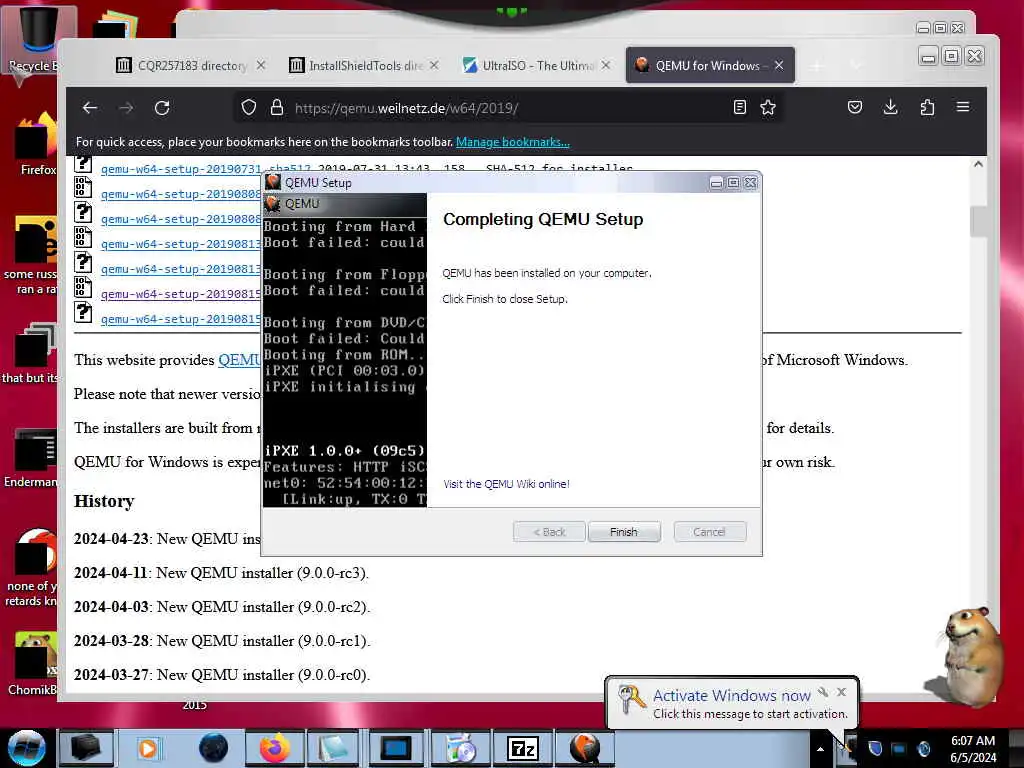Screen dimensions: 1024x768
Task: Close the InstallShieldTools directory tab
Action: [x=434, y=65]
